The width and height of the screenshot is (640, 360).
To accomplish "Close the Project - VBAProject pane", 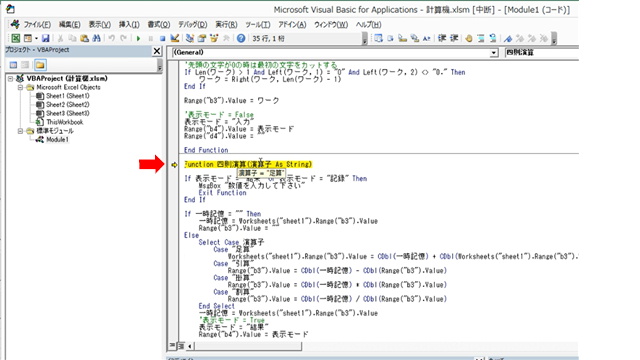I will click(x=157, y=51).
